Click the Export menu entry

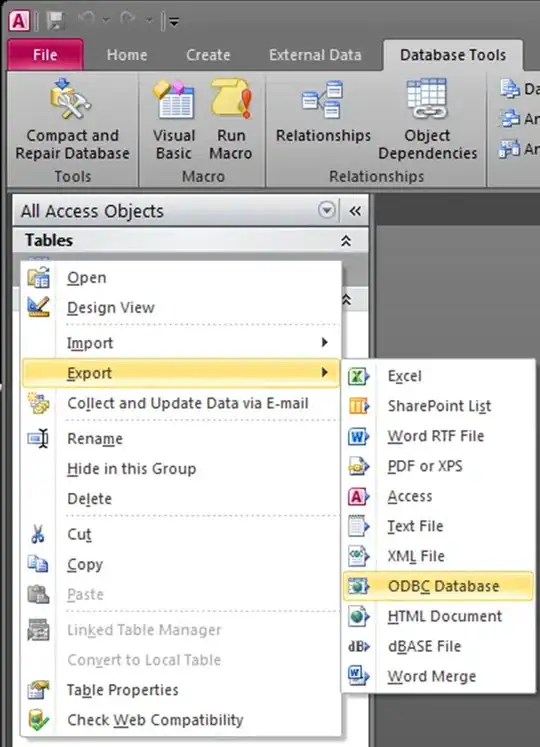click(181, 373)
